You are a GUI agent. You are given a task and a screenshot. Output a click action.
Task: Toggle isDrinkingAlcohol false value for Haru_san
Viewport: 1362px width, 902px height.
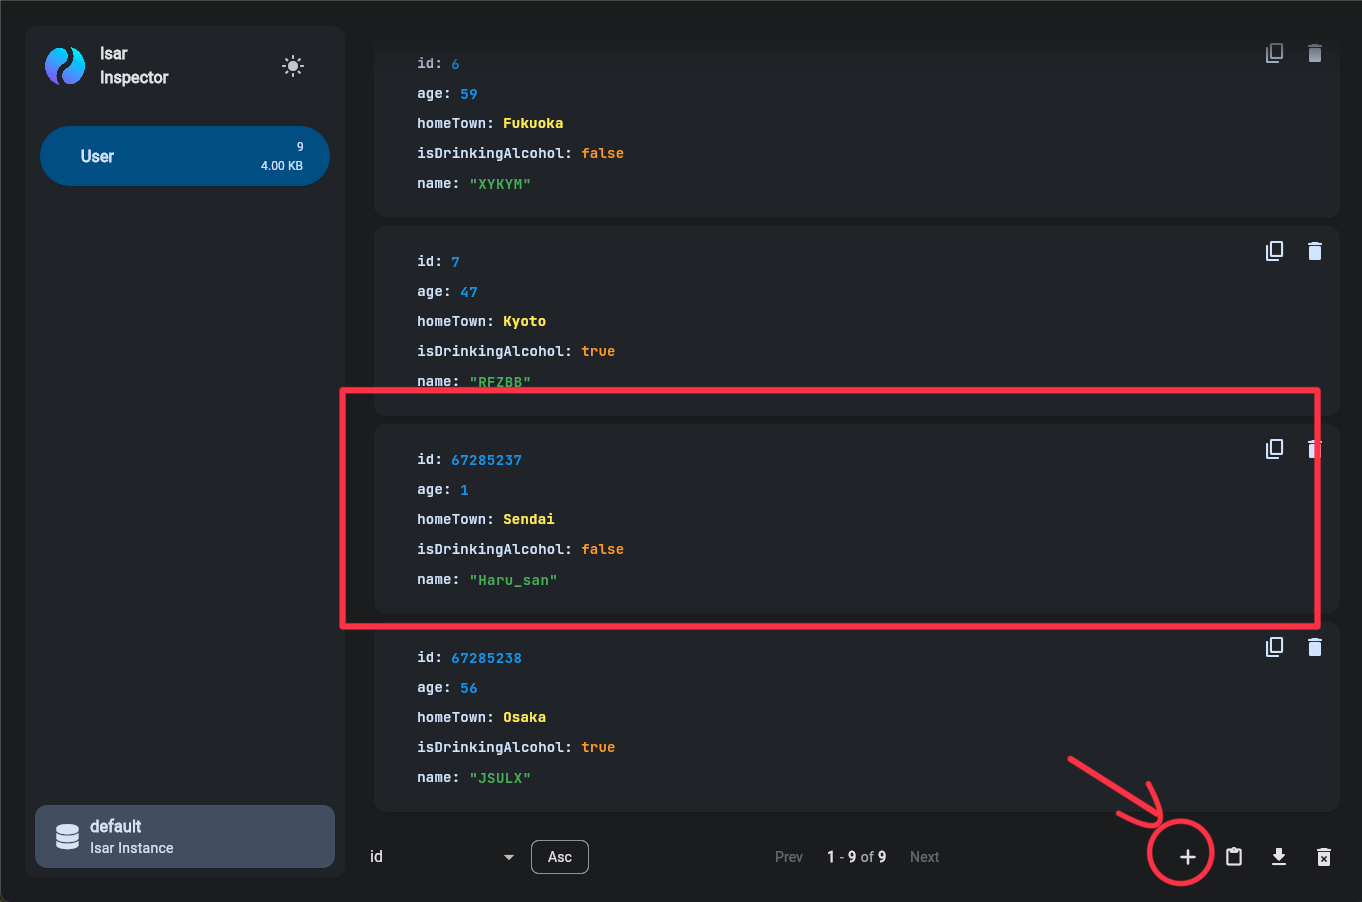click(602, 549)
